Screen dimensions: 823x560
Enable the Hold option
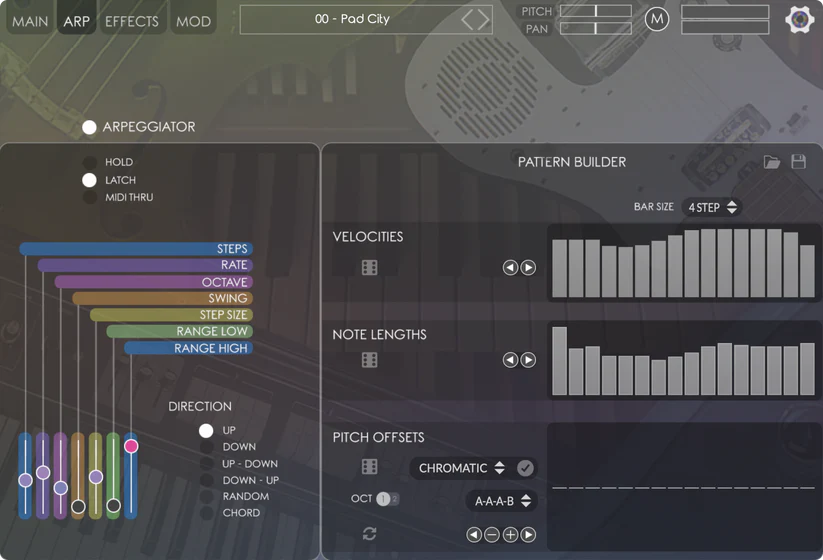pos(90,162)
